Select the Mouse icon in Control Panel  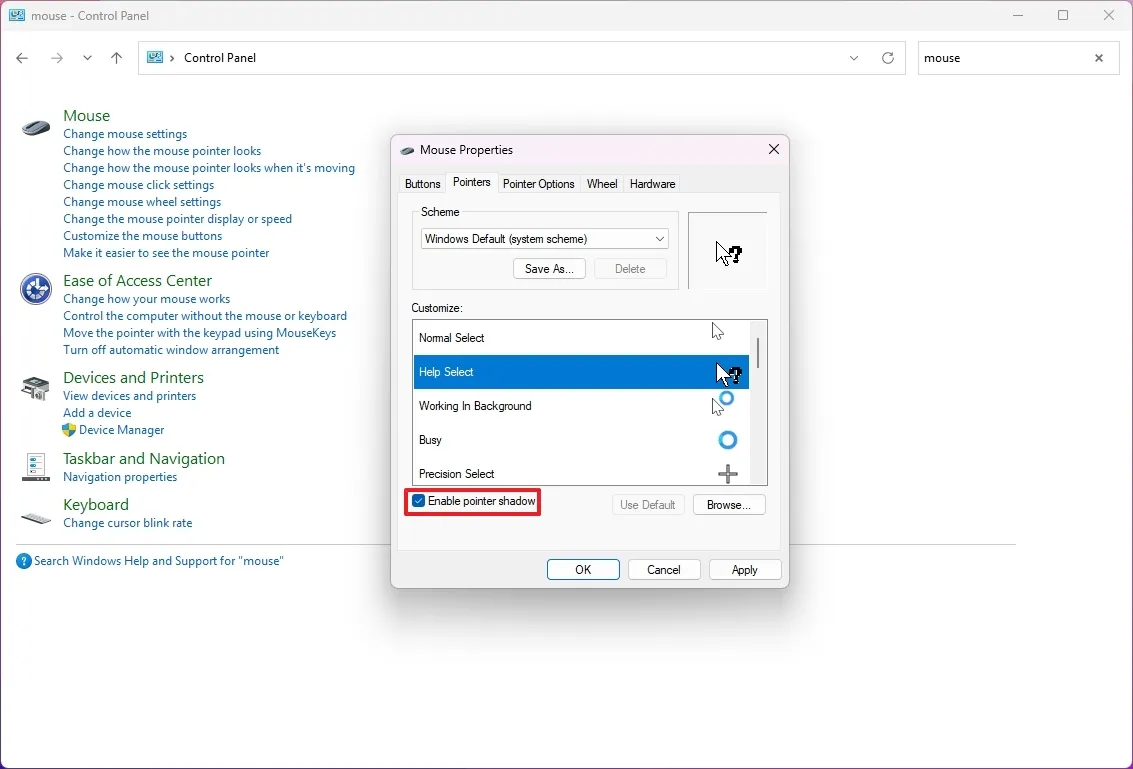[35, 128]
